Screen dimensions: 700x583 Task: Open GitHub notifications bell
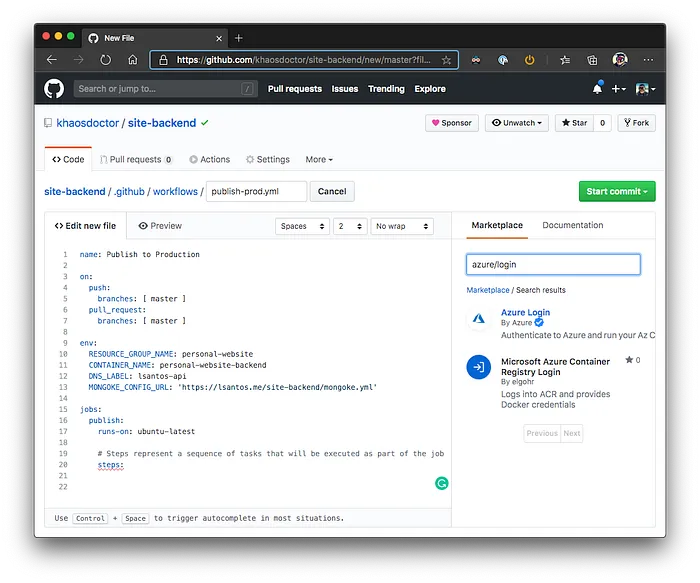click(597, 88)
